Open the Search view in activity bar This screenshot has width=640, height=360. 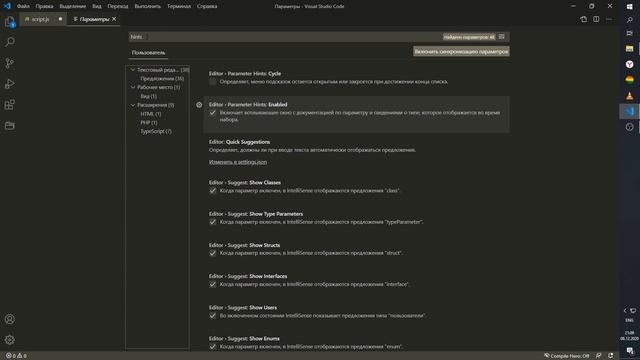click(10, 42)
